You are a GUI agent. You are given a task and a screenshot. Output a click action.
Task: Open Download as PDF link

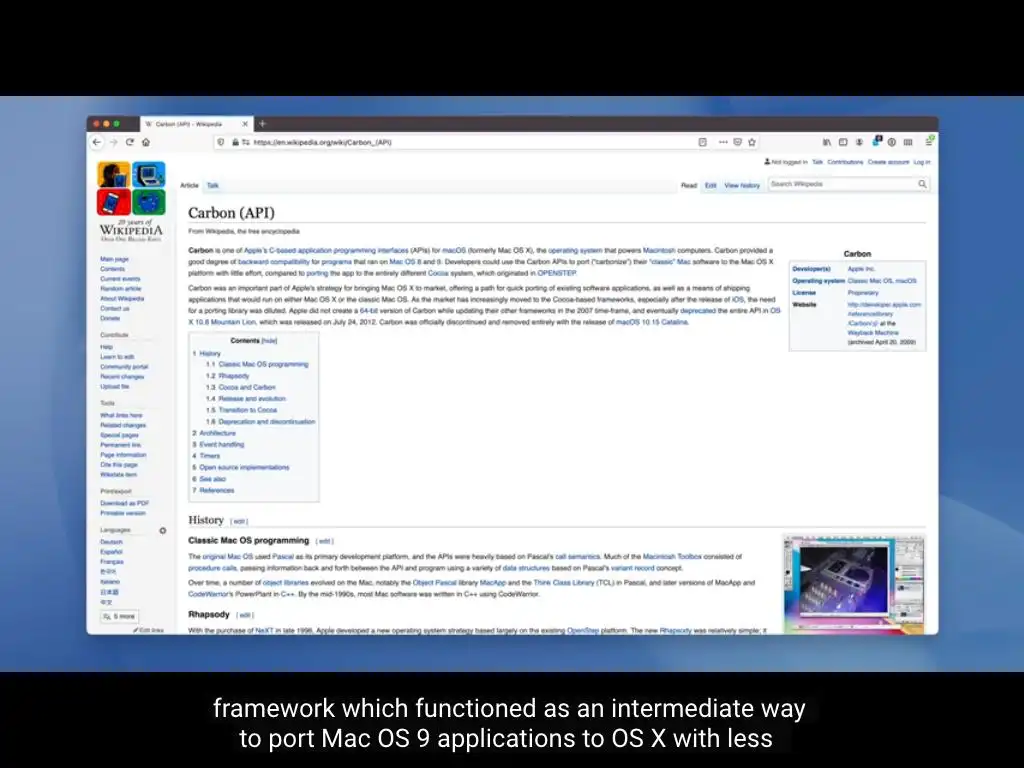tap(125, 504)
